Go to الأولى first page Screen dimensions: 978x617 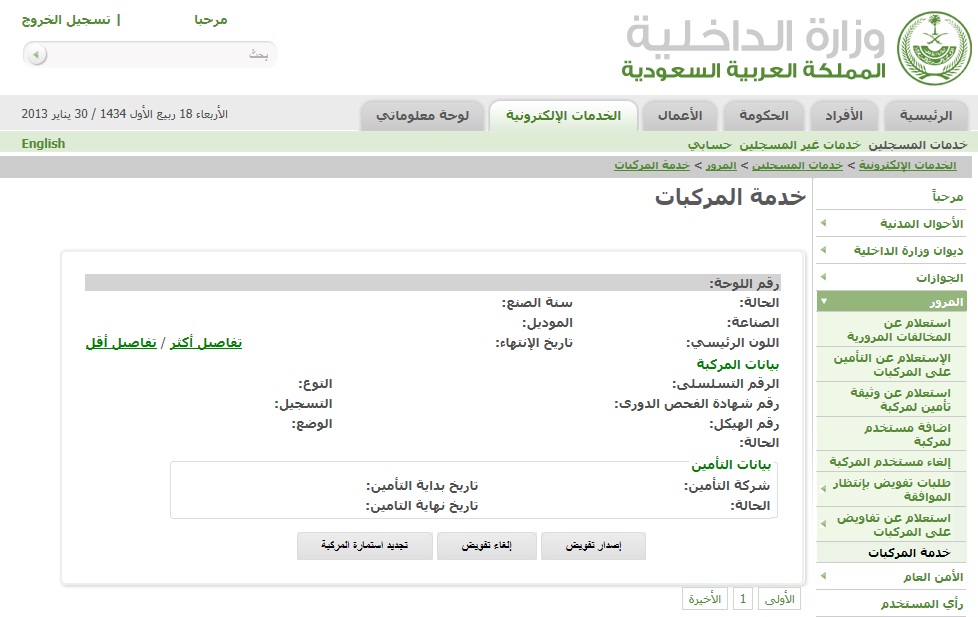[x=779, y=599]
